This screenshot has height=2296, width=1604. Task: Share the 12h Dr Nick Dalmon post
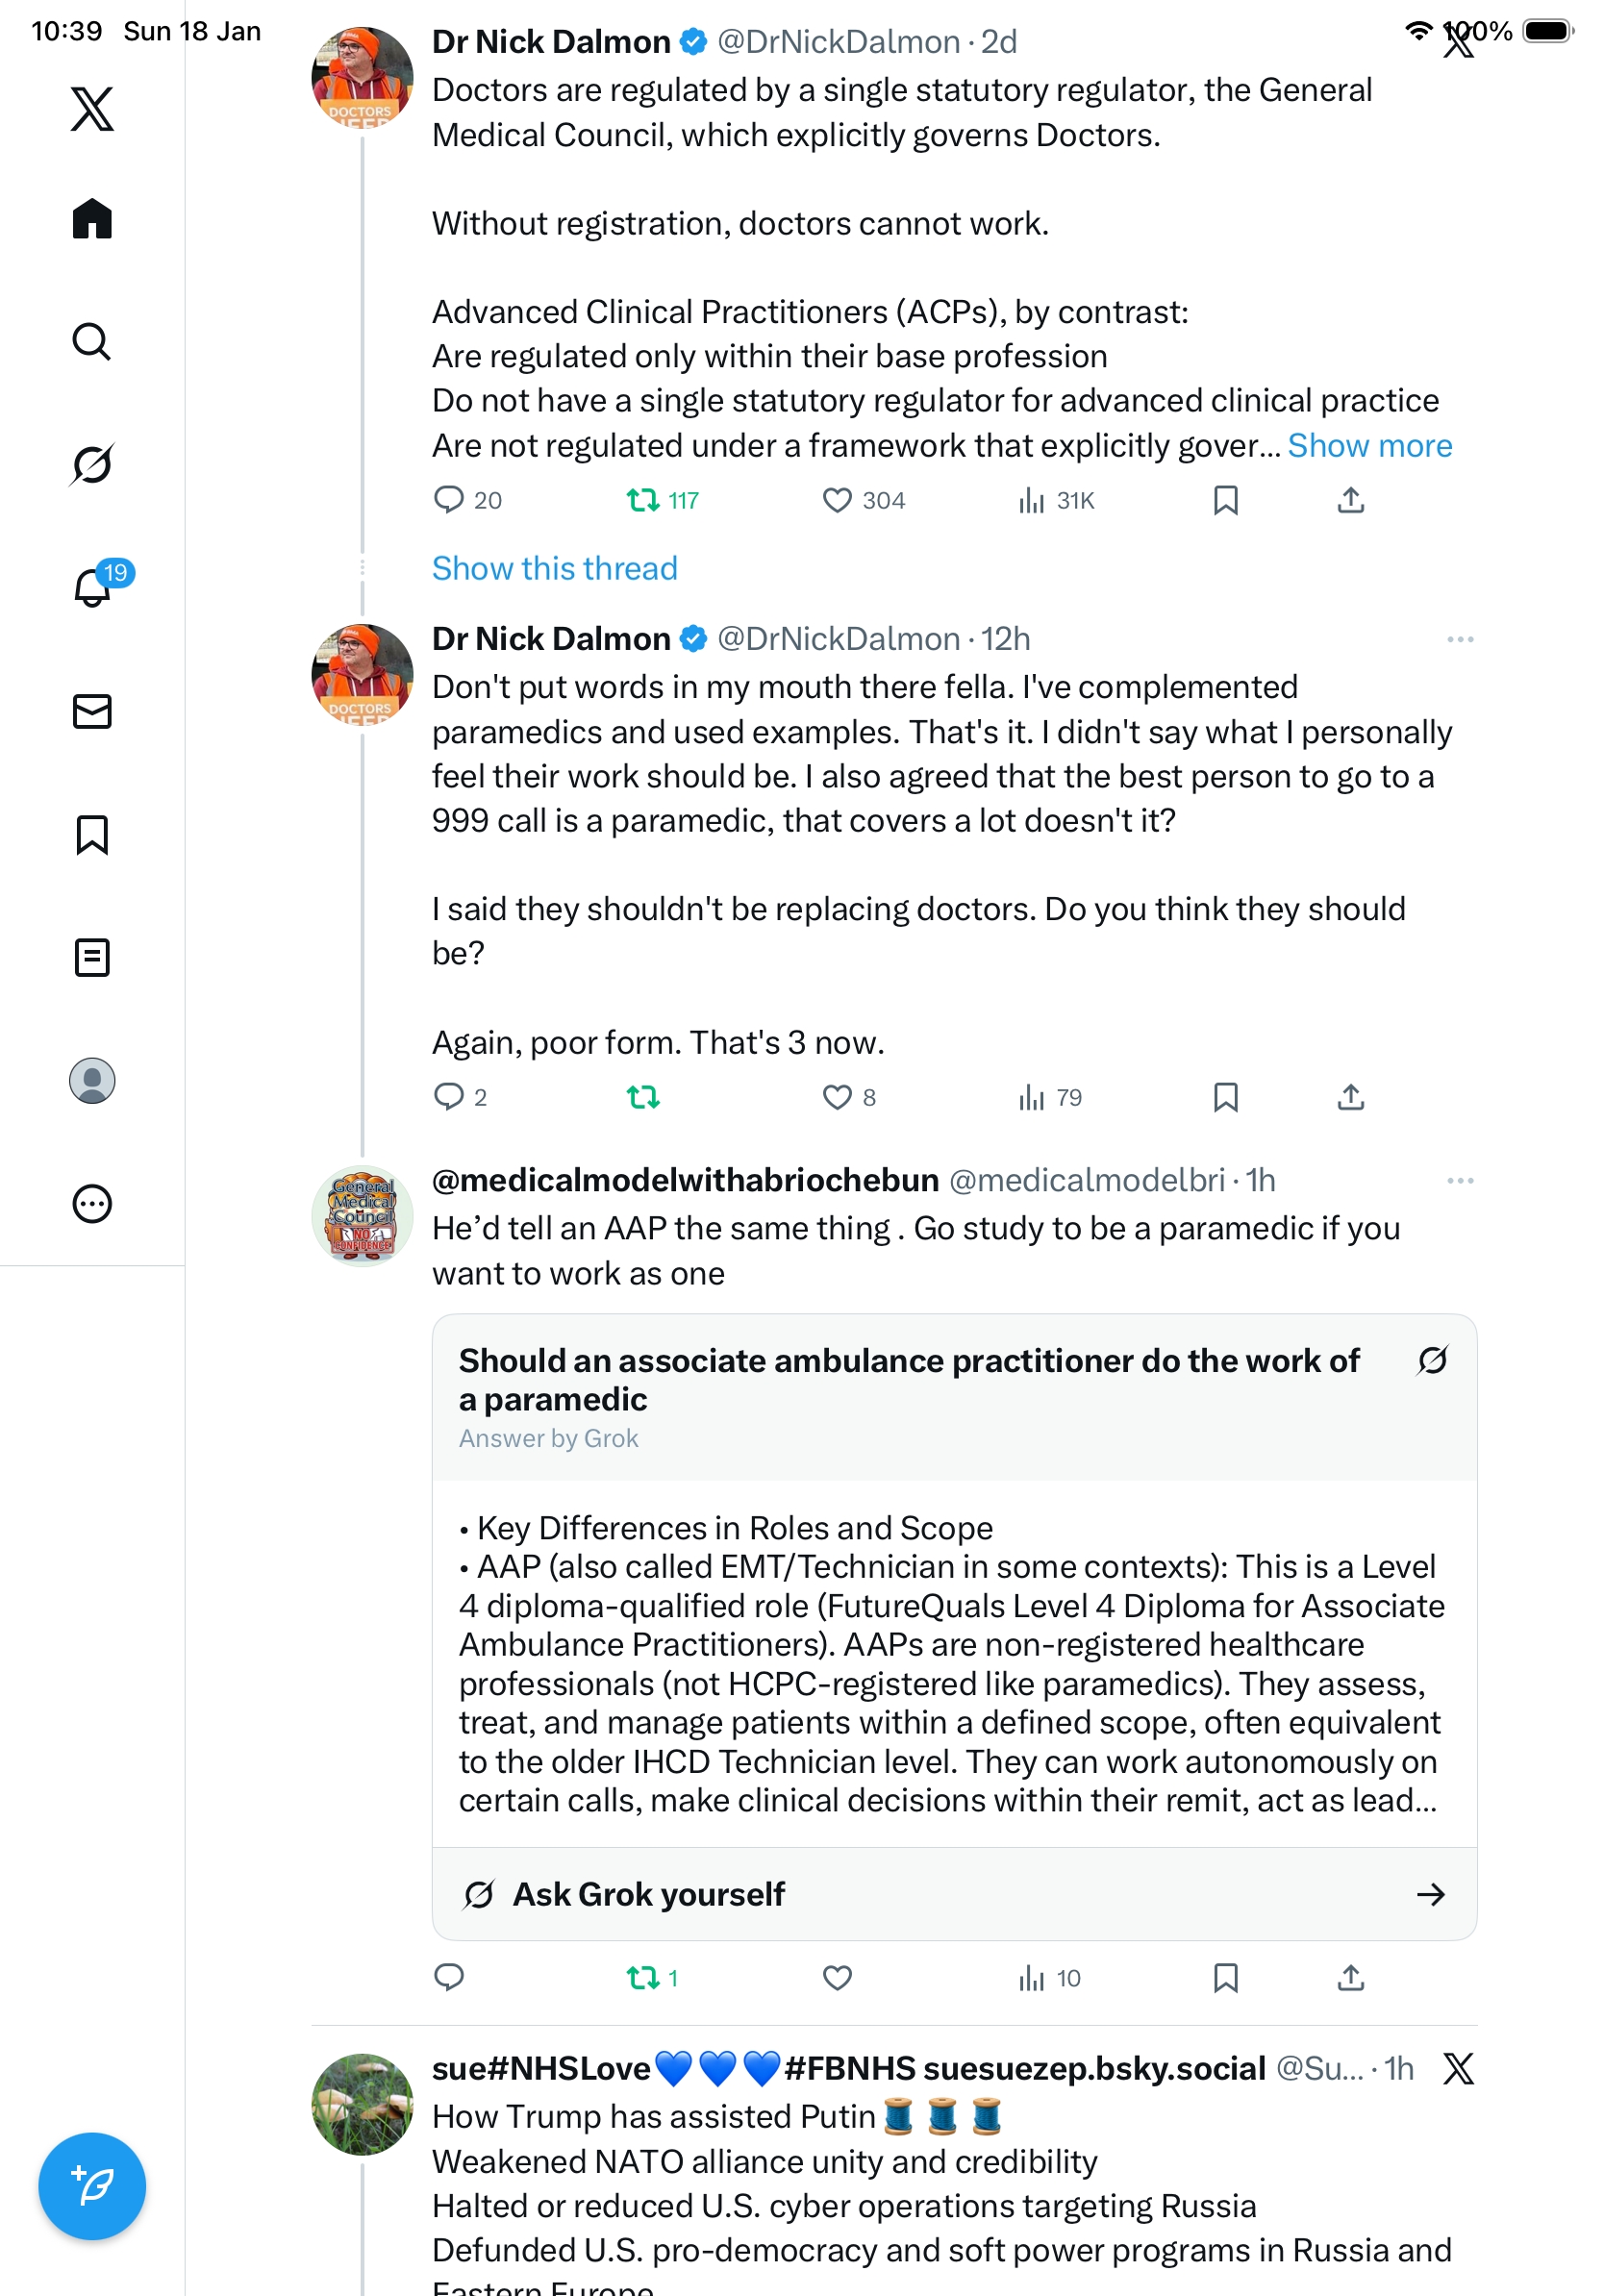1350,1097
